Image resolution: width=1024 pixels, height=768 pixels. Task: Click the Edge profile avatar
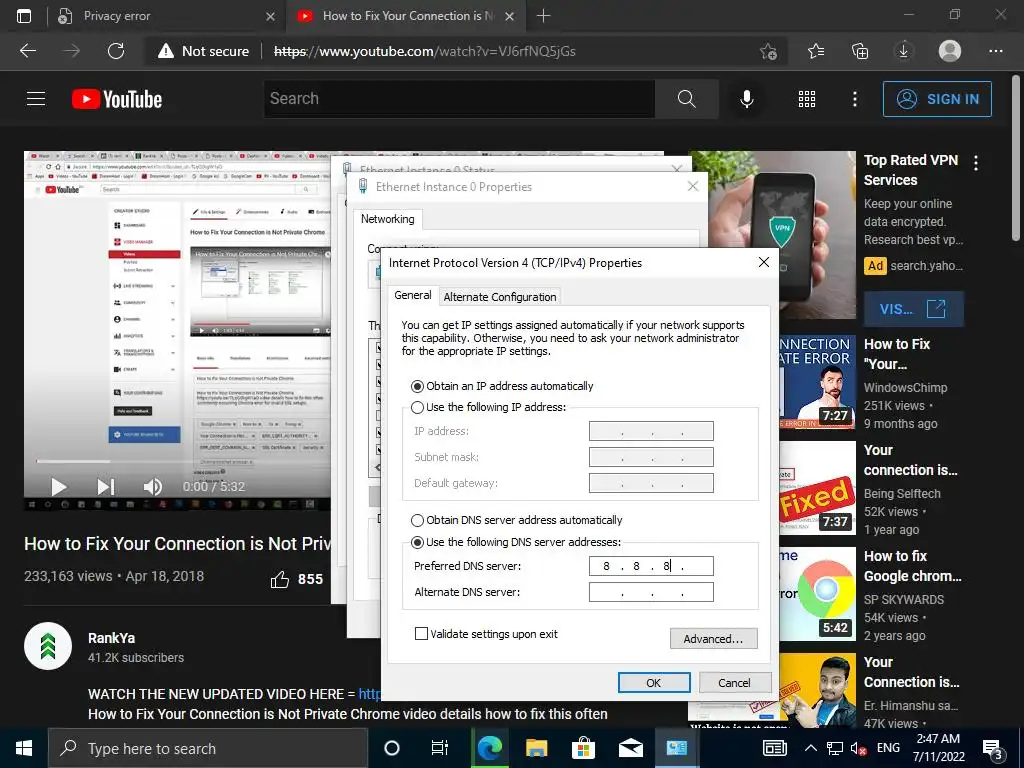click(x=950, y=51)
